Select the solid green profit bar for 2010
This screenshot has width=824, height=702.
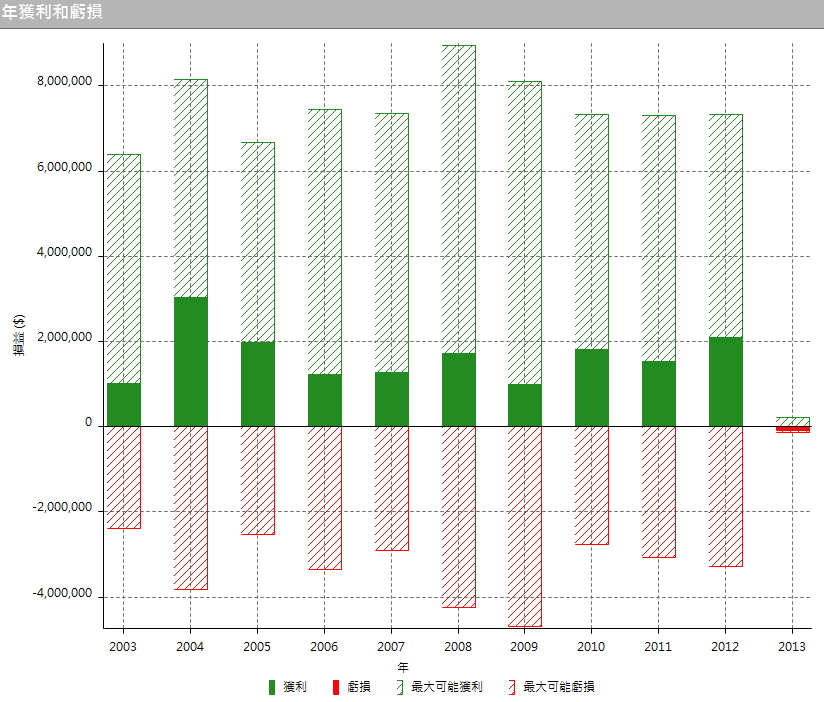(x=592, y=388)
